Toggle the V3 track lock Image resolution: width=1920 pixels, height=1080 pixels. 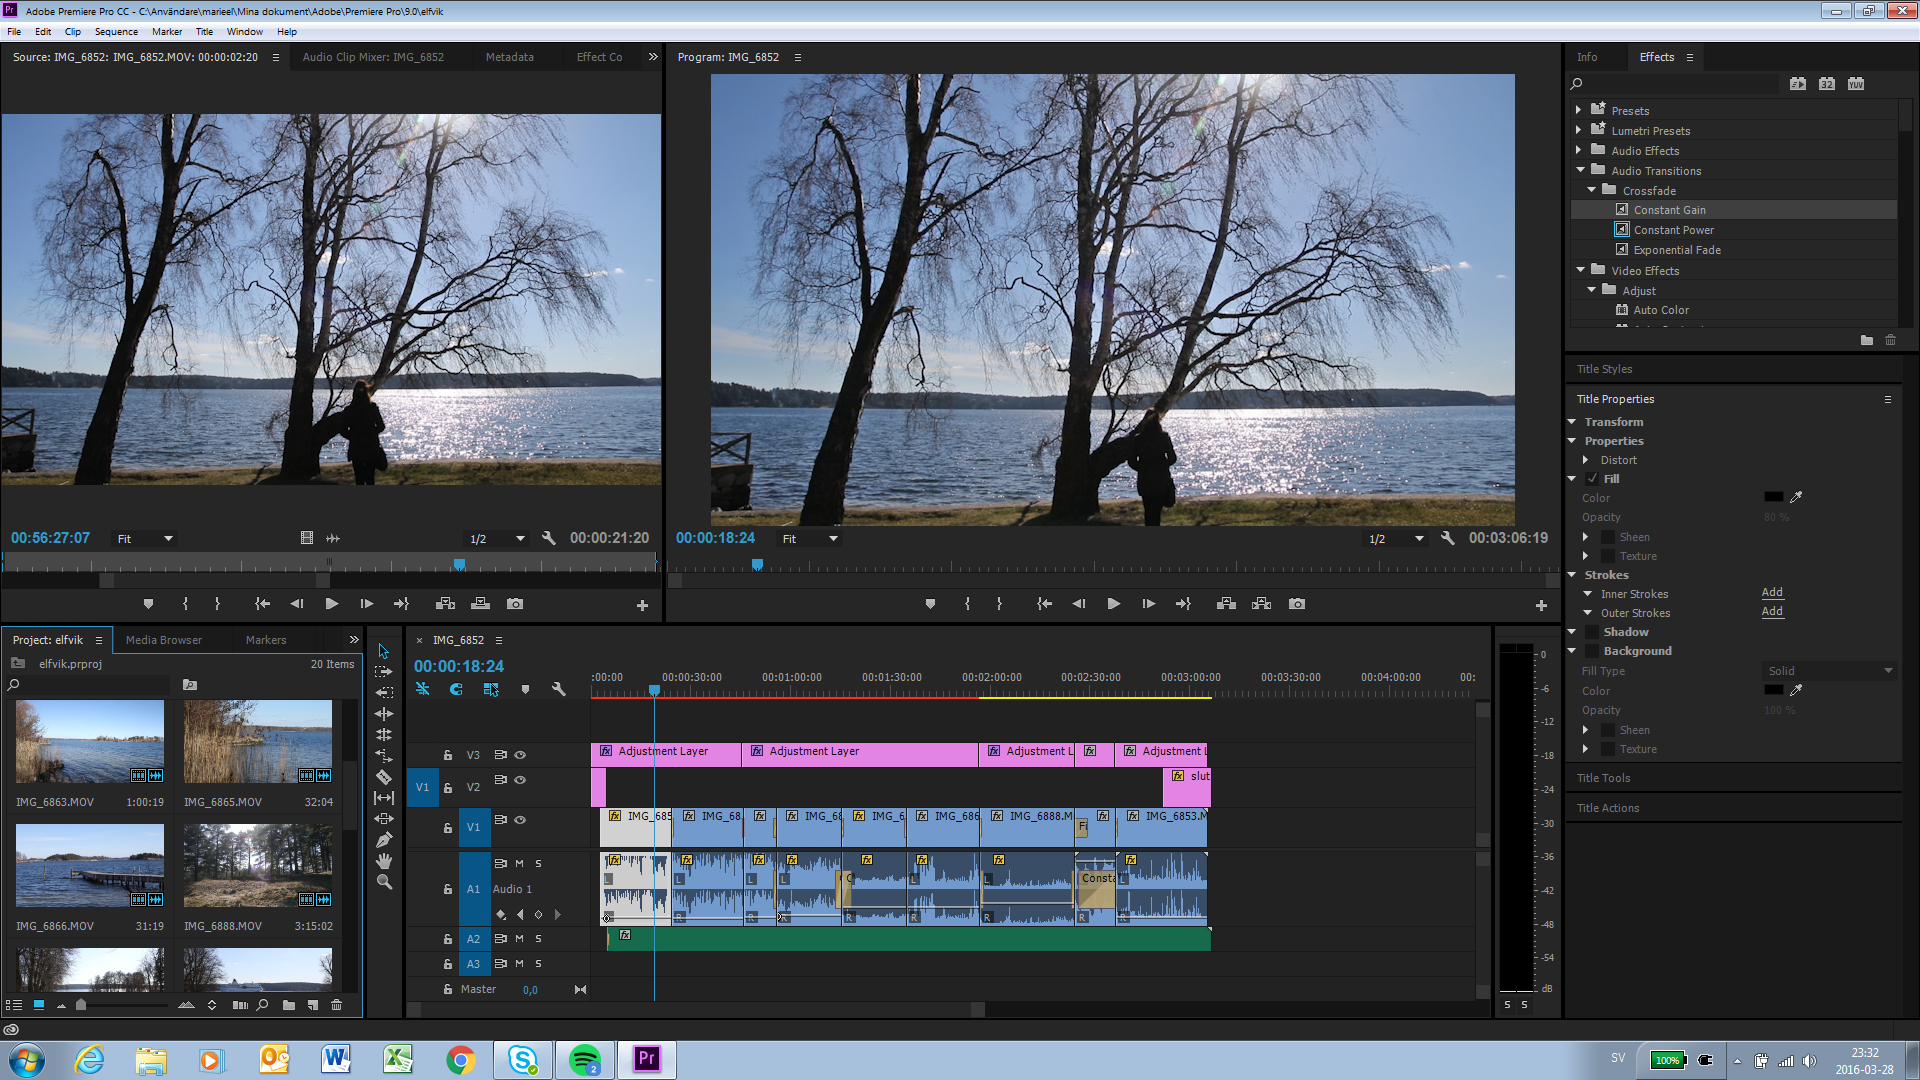[x=448, y=755]
